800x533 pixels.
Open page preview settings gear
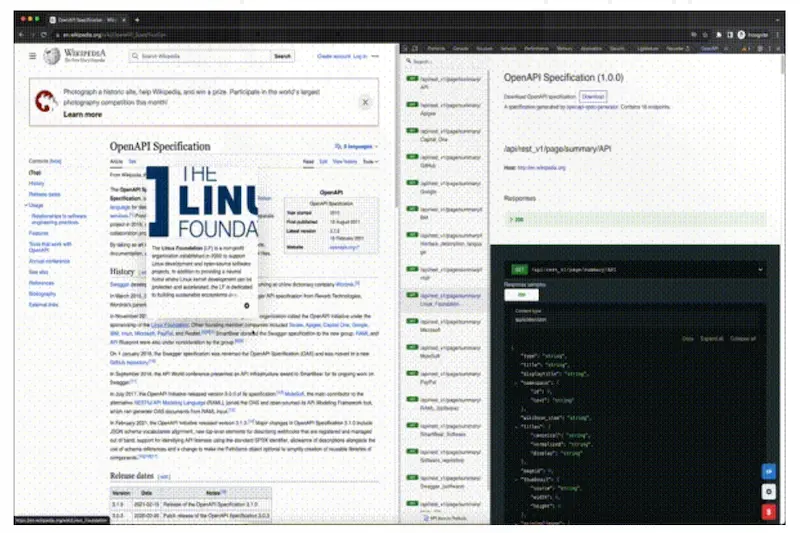pyautogui.click(x=246, y=306)
